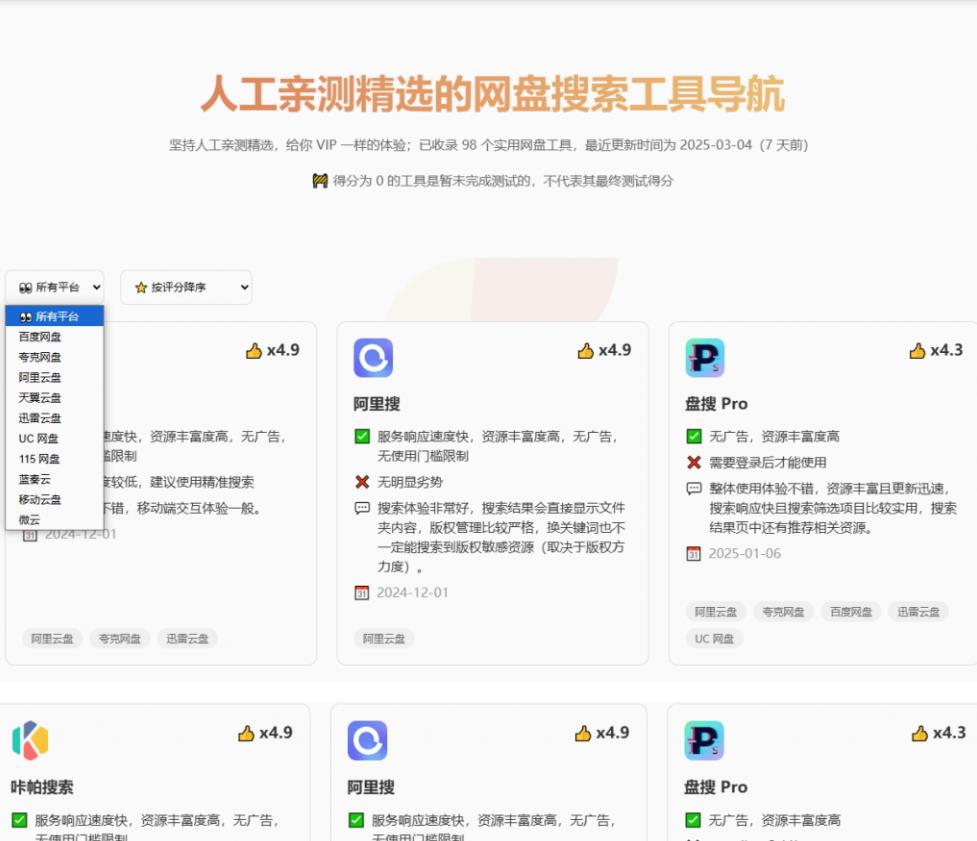Choose 夸克网盘 from the platform list
977x841 pixels.
(x=54, y=358)
